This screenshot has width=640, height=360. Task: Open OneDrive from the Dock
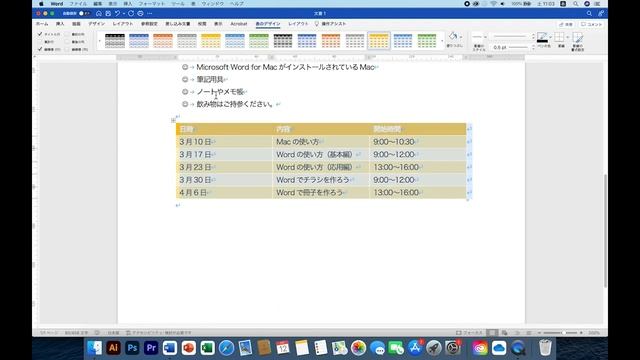pos(499,348)
